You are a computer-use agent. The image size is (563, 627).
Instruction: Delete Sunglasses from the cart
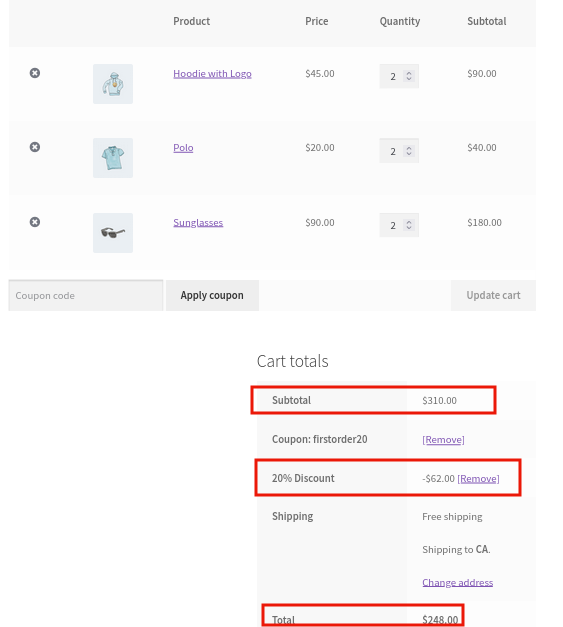[35, 222]
